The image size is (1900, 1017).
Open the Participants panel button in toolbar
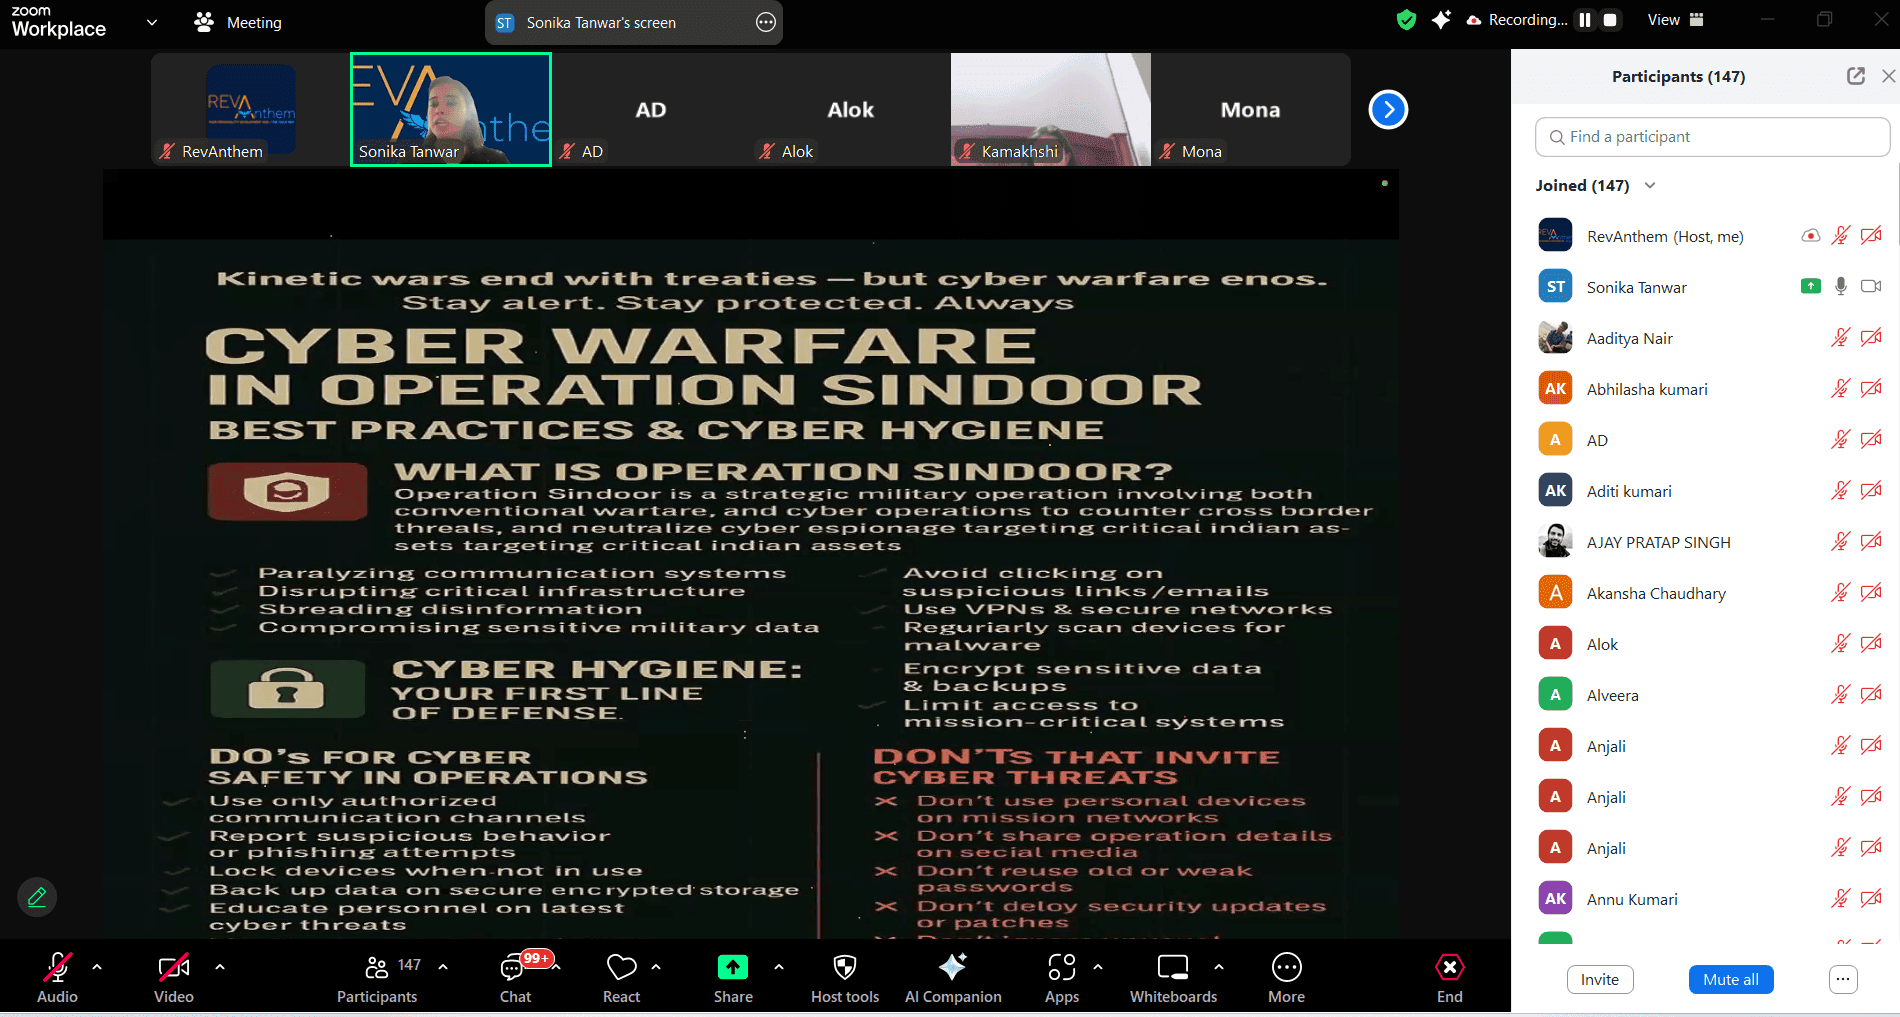tap(377, 977)
